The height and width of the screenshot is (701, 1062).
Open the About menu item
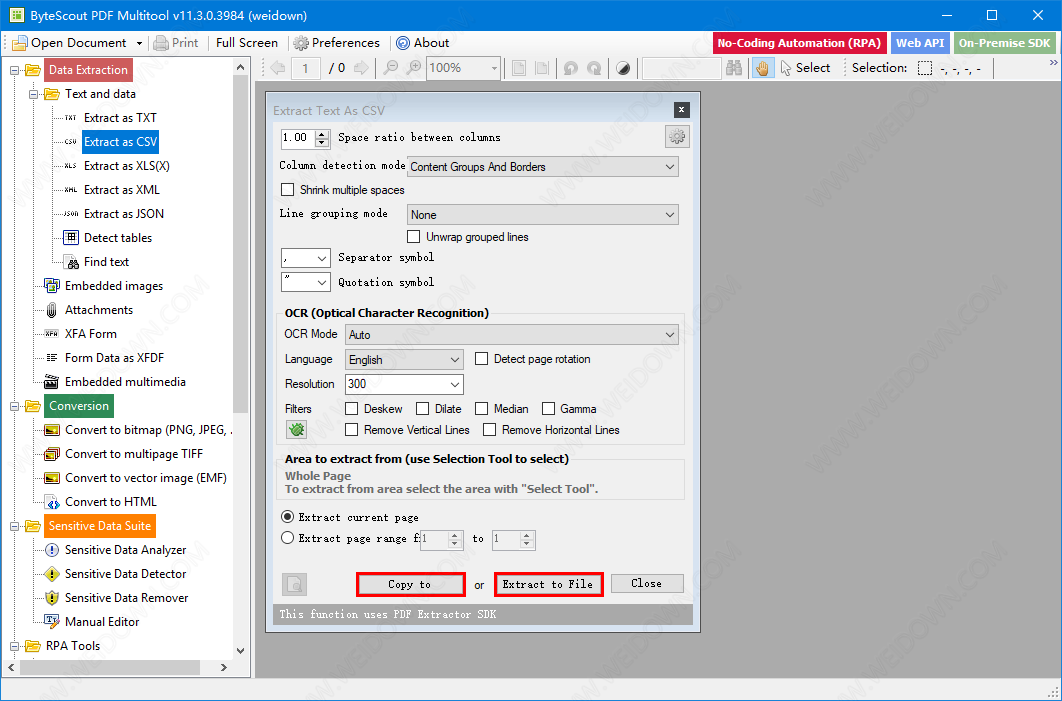pyautogui.click(x=423, y=43)
